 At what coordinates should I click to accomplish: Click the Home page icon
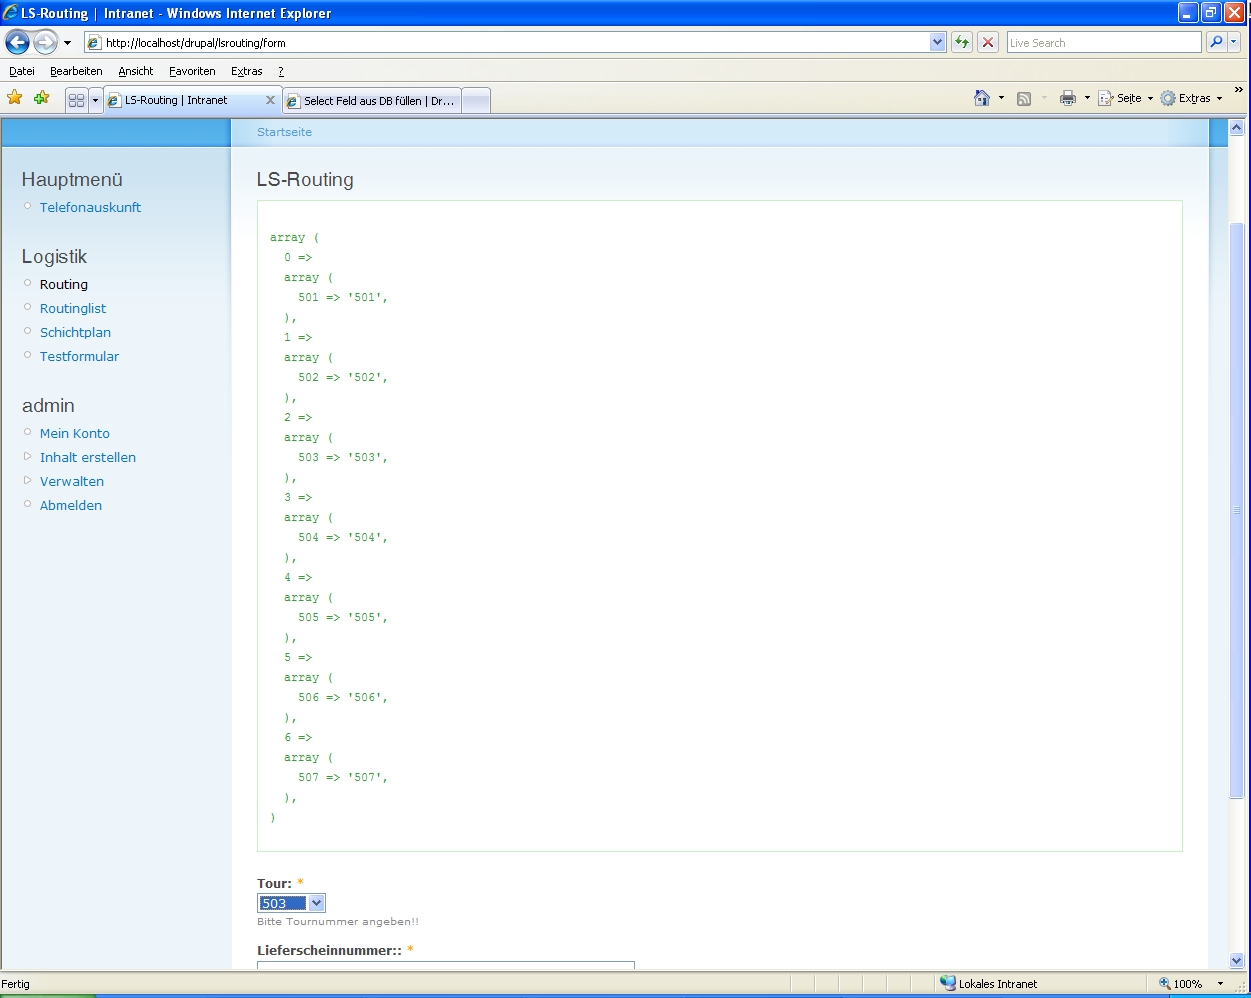(982, 98)
